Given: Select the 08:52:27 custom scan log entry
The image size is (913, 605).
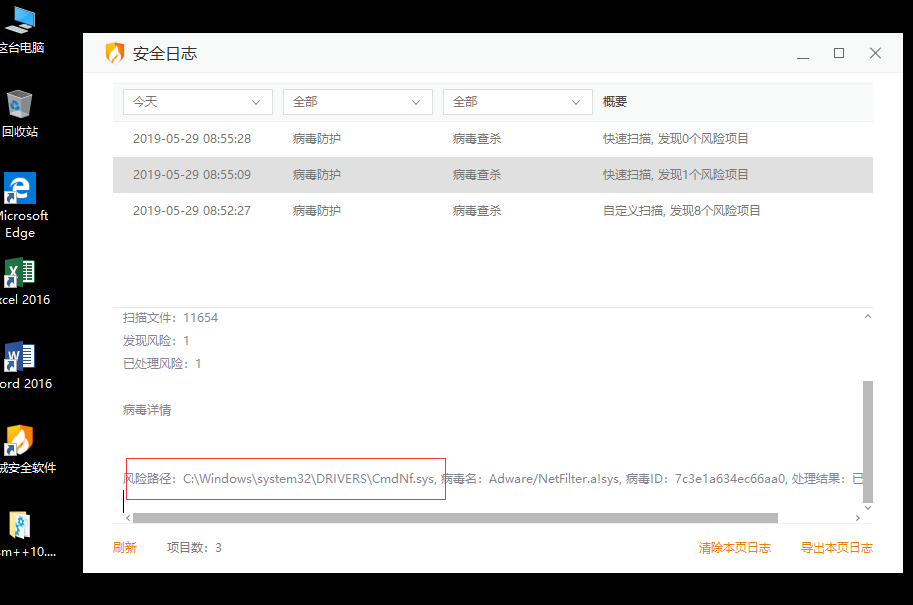Looking at the screenshot, I should coord(400,210).
